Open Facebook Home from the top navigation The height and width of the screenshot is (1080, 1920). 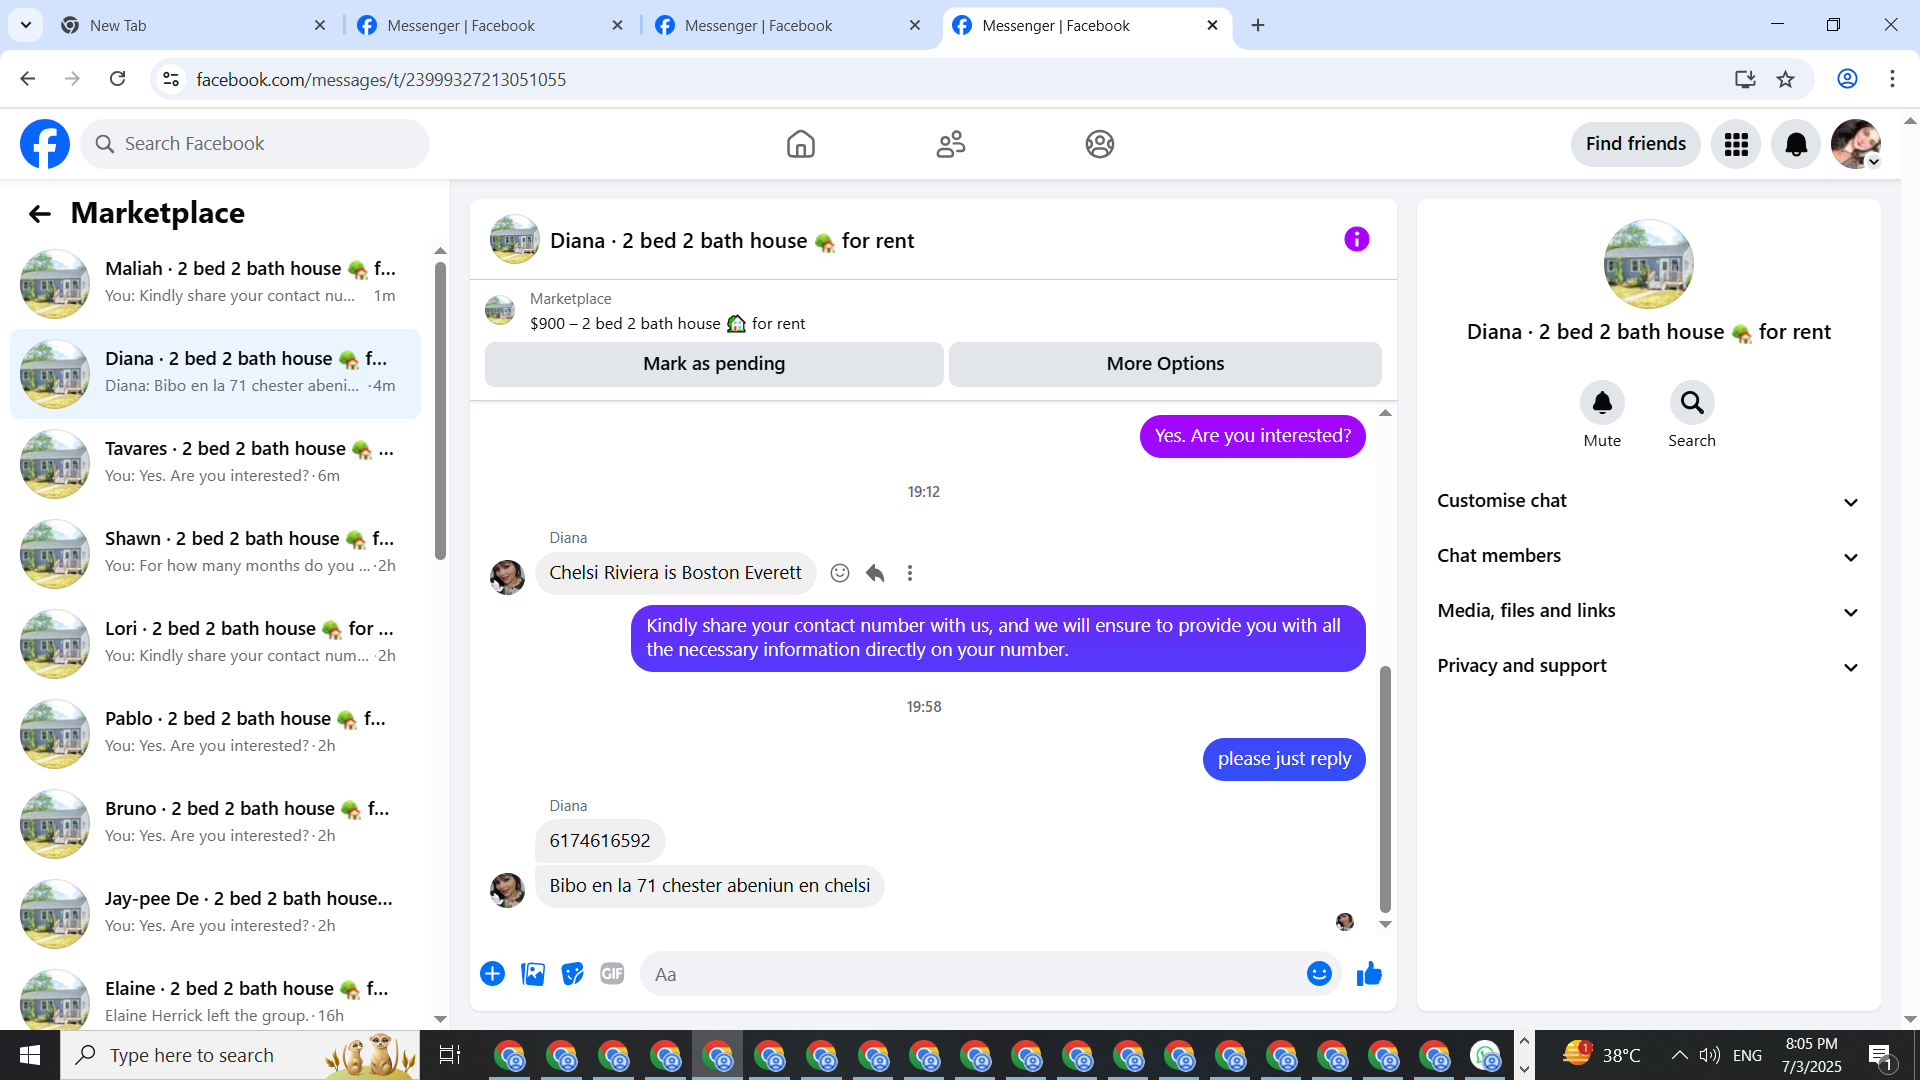point(800,144)
